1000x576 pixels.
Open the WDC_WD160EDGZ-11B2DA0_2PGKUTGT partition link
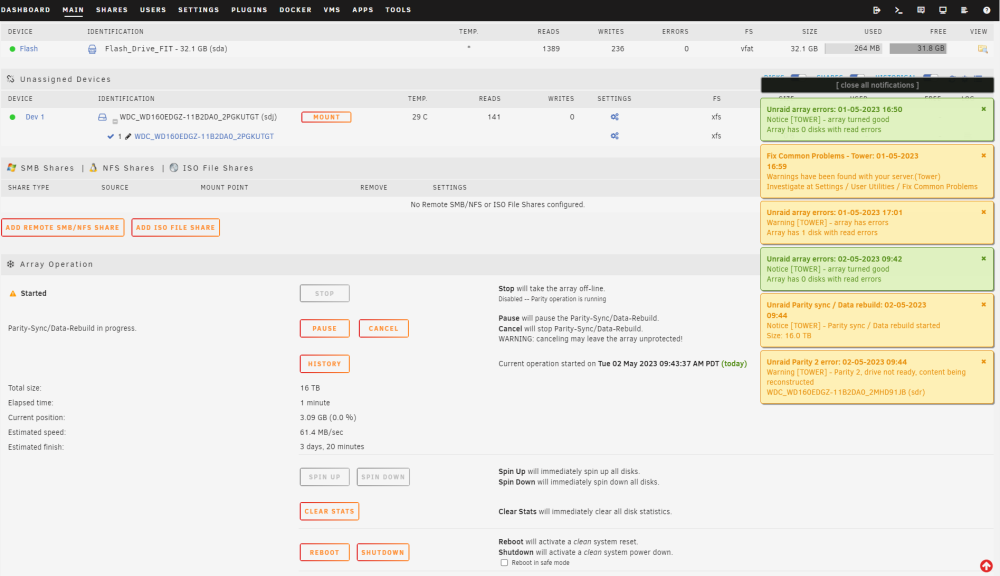(204, 137)
